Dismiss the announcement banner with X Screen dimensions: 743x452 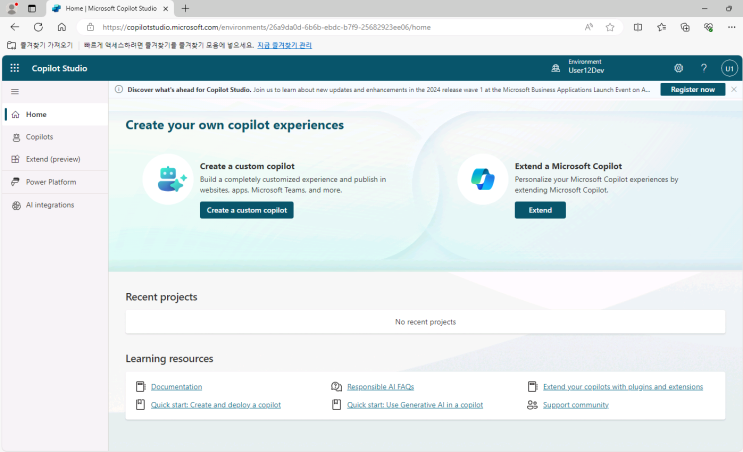click(x=734, y=90)
